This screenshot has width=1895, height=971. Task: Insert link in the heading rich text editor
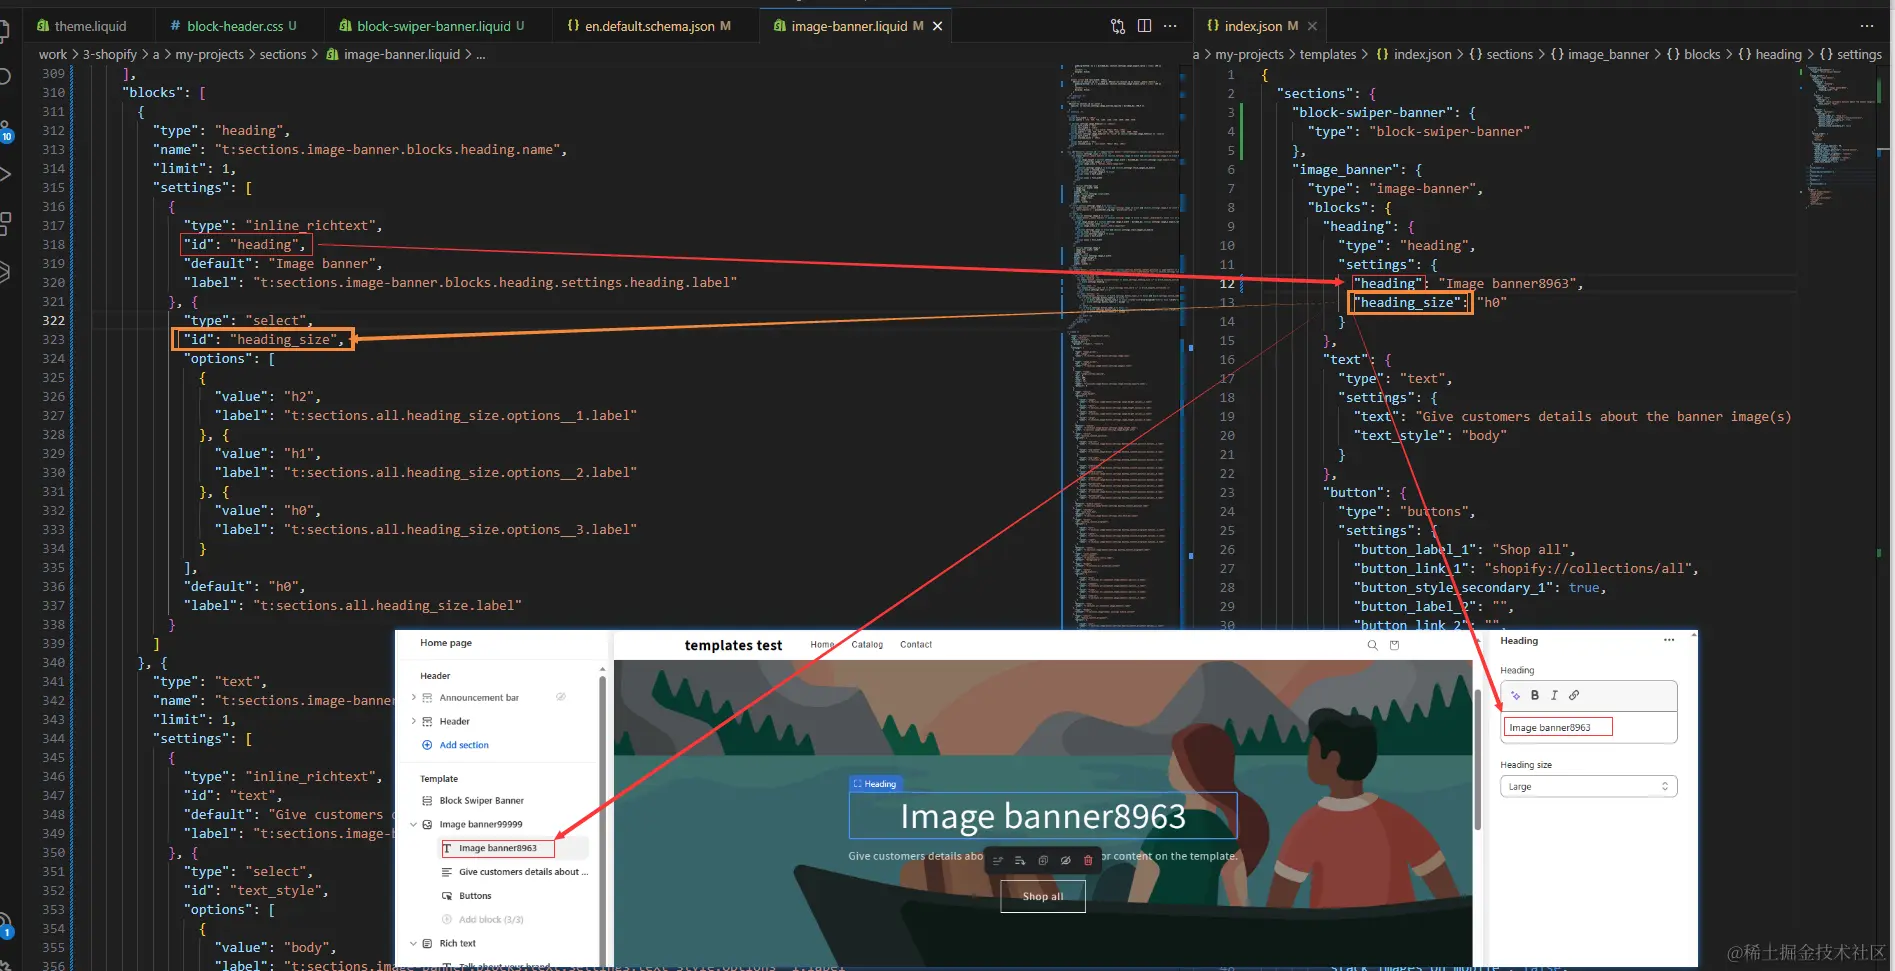click(1574, 695)
